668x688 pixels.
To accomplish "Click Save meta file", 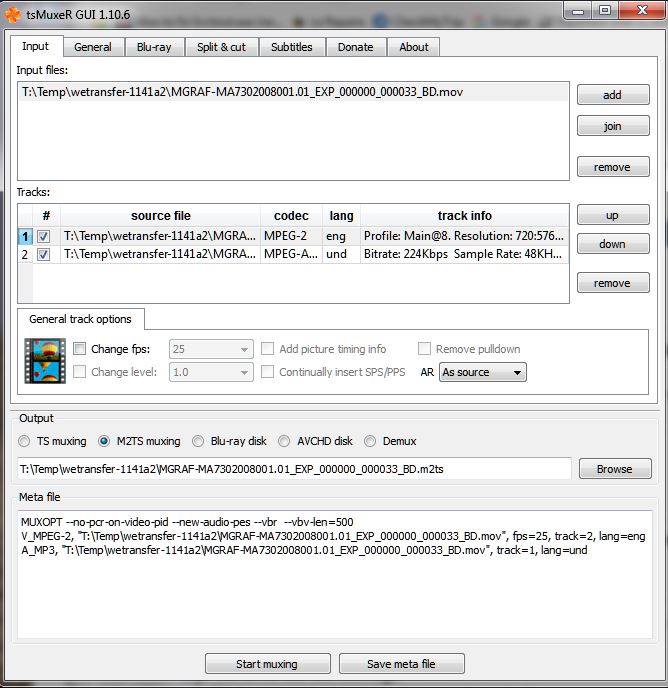I will [402, 664].
